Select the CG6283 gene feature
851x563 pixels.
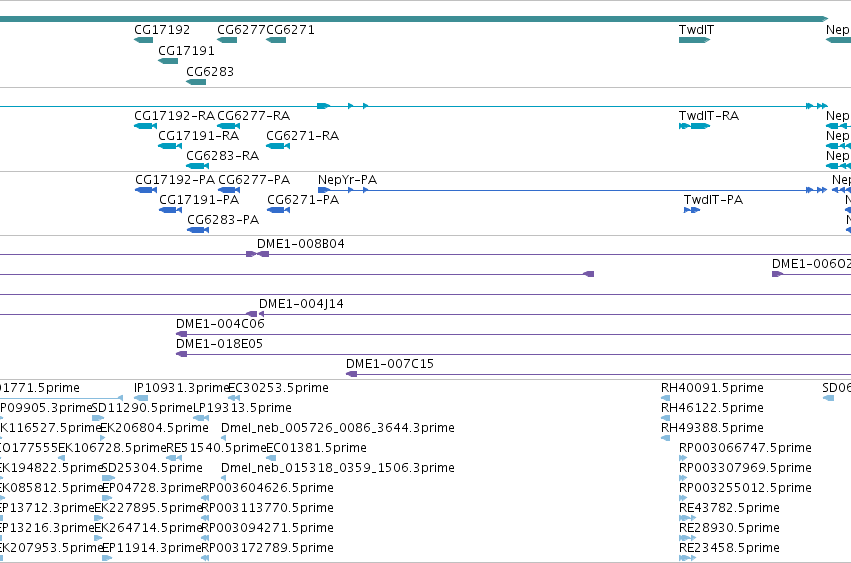tap(196, 82)
